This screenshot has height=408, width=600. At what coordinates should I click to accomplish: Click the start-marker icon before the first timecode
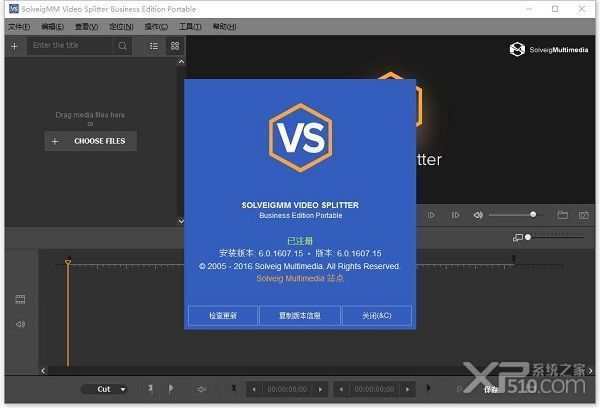[234, 388]
